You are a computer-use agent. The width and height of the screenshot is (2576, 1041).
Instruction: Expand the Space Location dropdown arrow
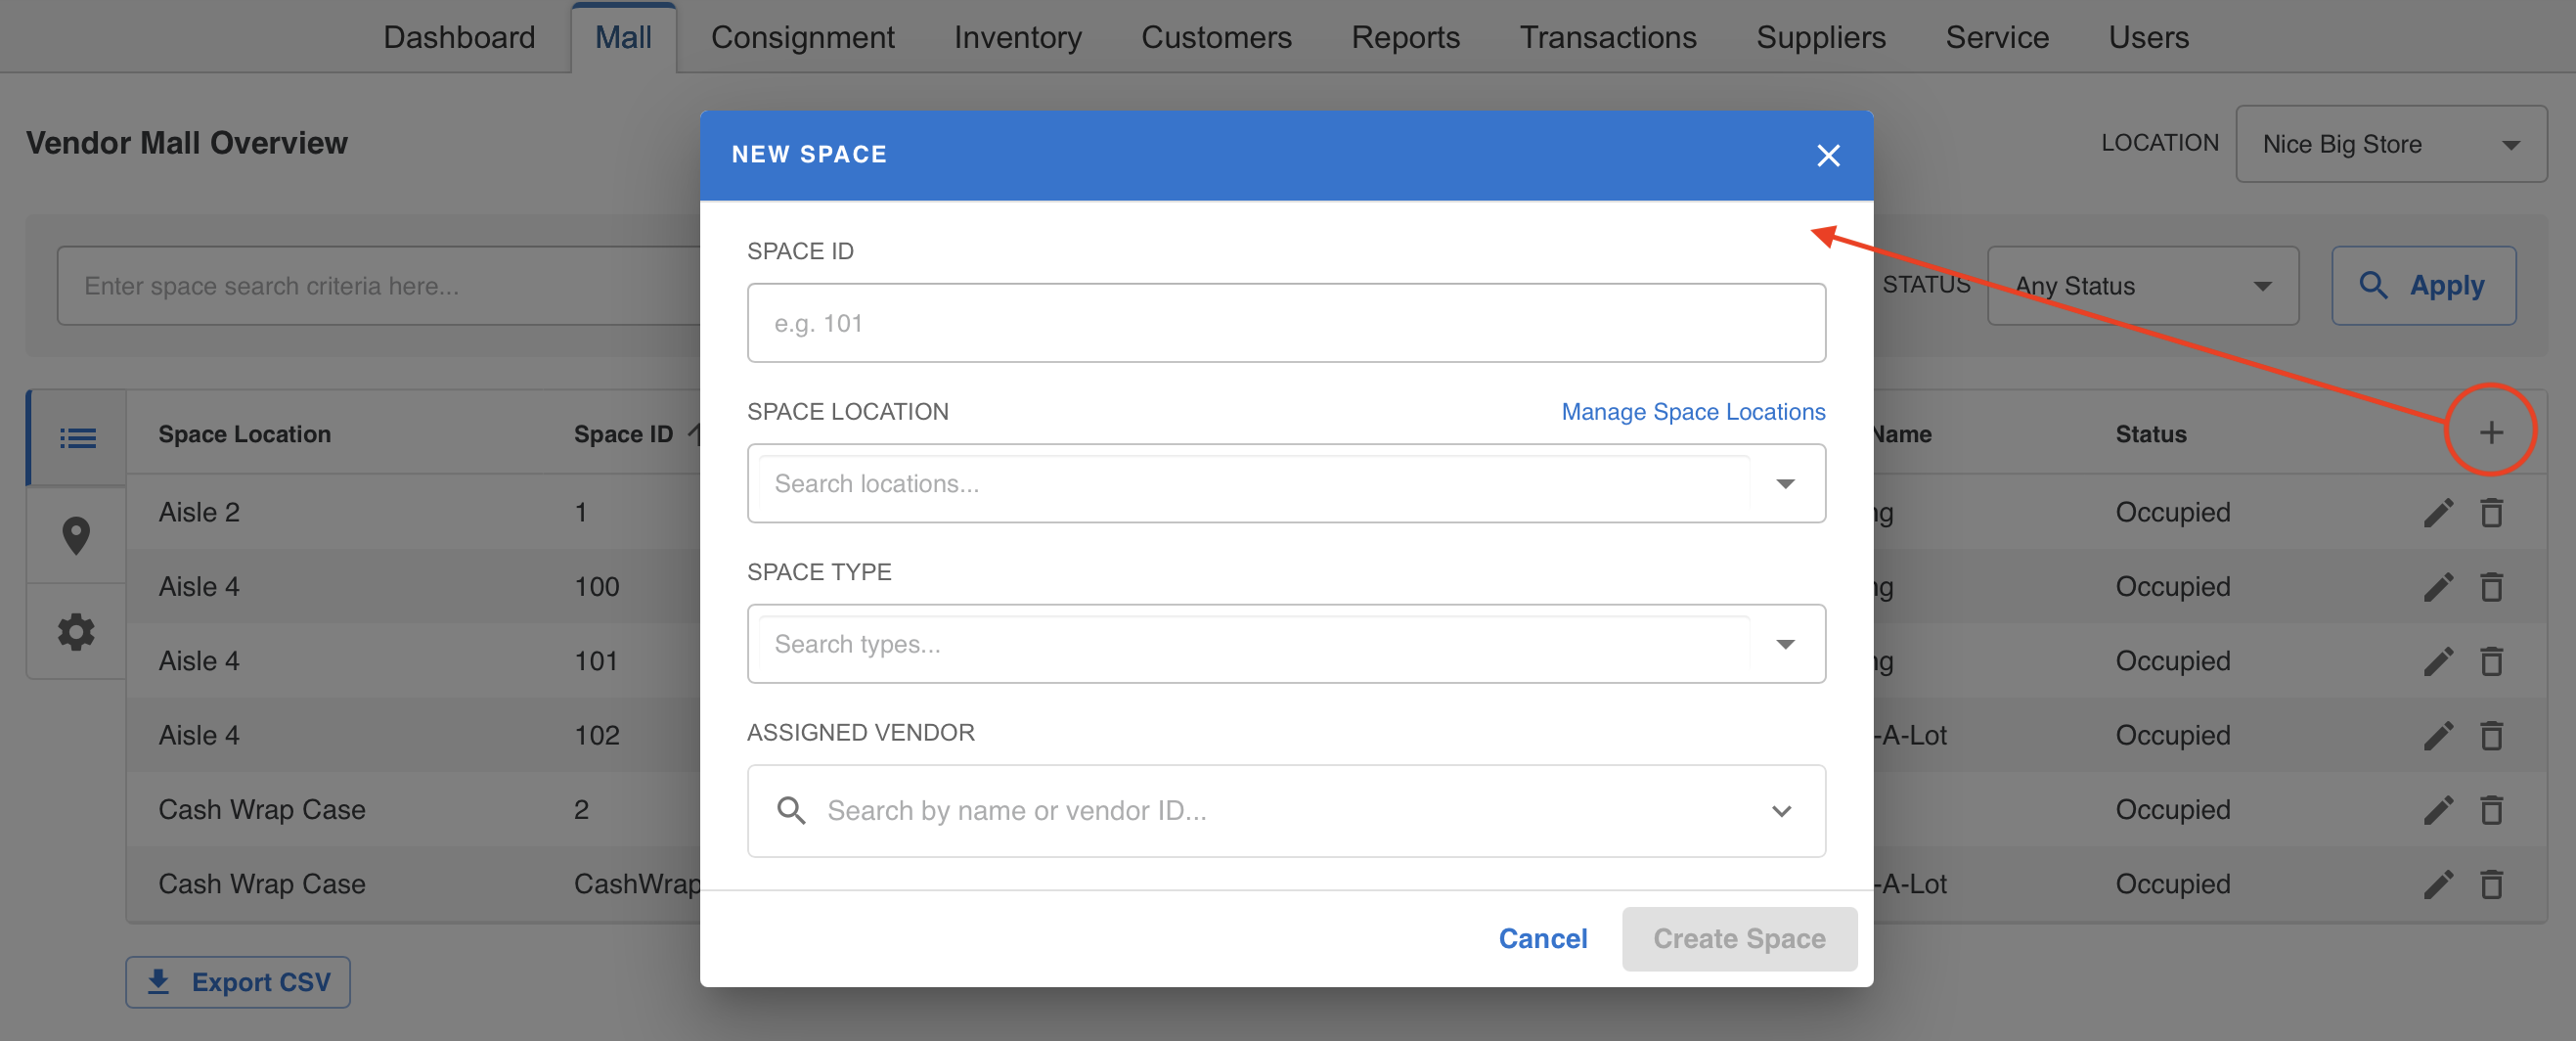(1785, 484)
